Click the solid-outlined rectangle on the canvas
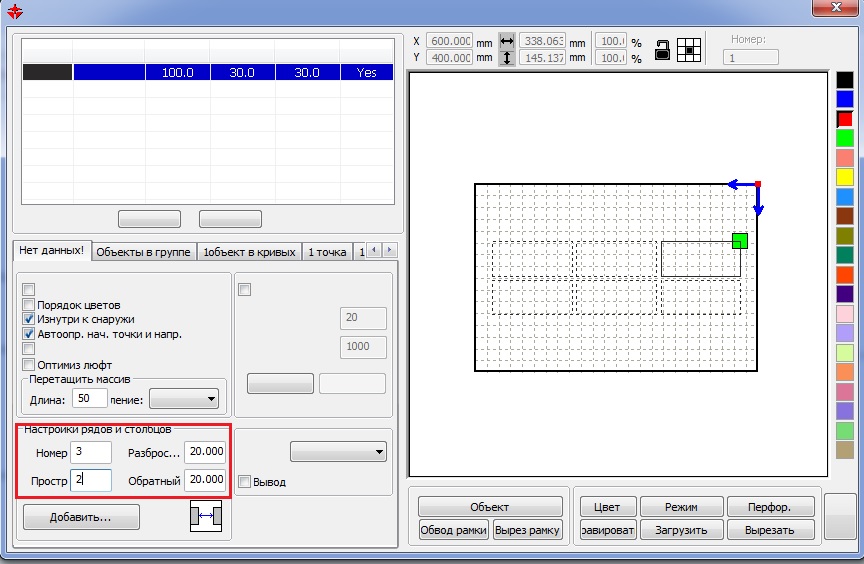The width and height of the screenshot is (864, 564). (x=700, y=259)
